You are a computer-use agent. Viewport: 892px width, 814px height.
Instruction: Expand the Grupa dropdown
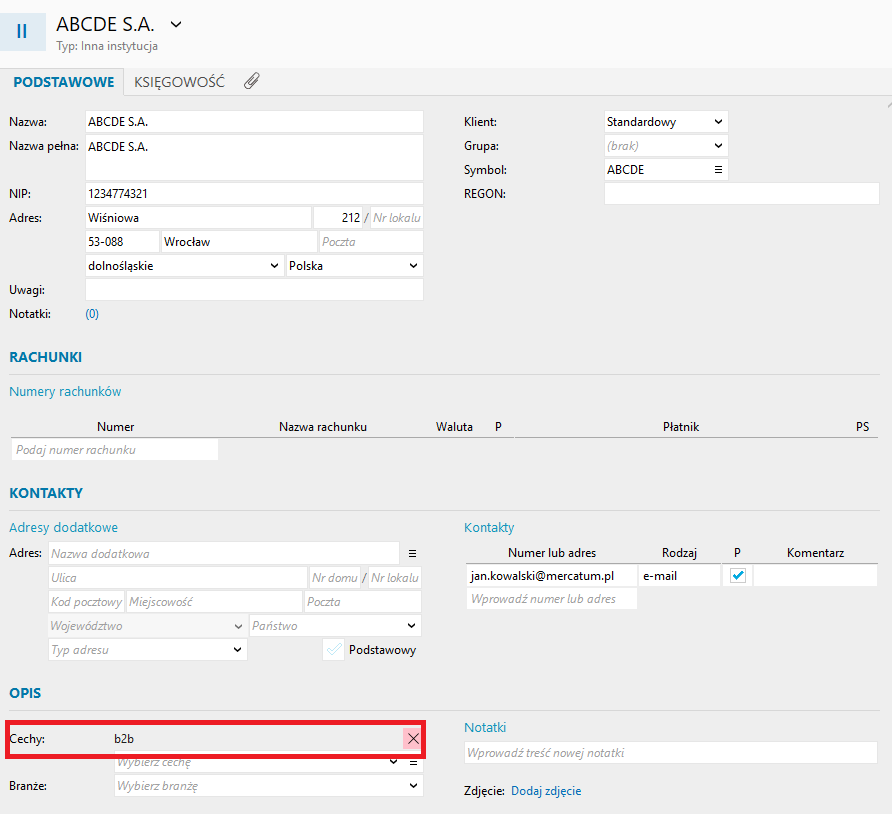(665, 146)
